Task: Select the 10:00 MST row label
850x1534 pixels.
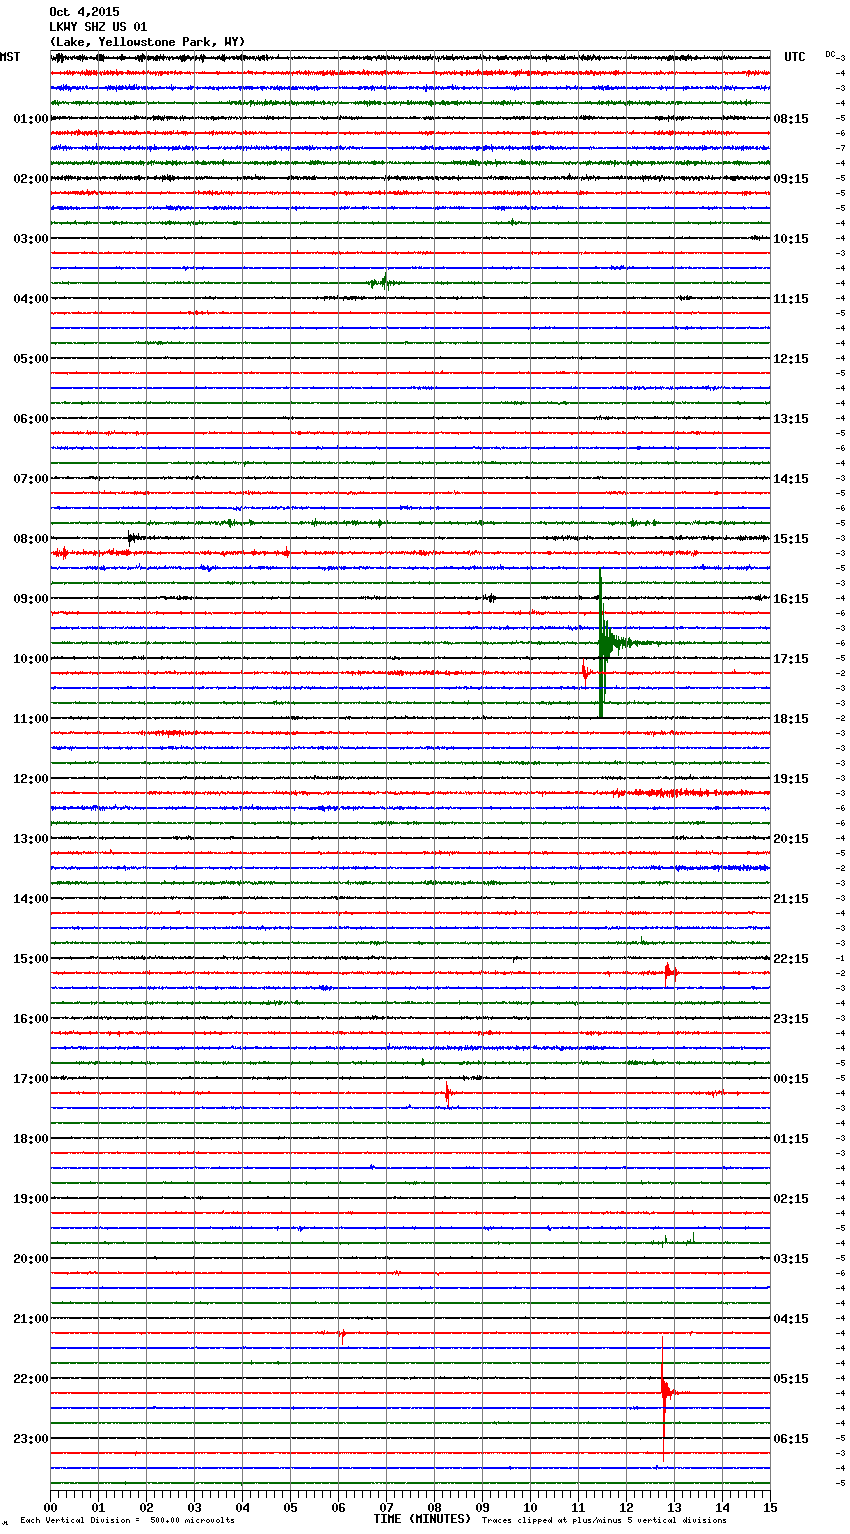Action: (x=31, y=659)
